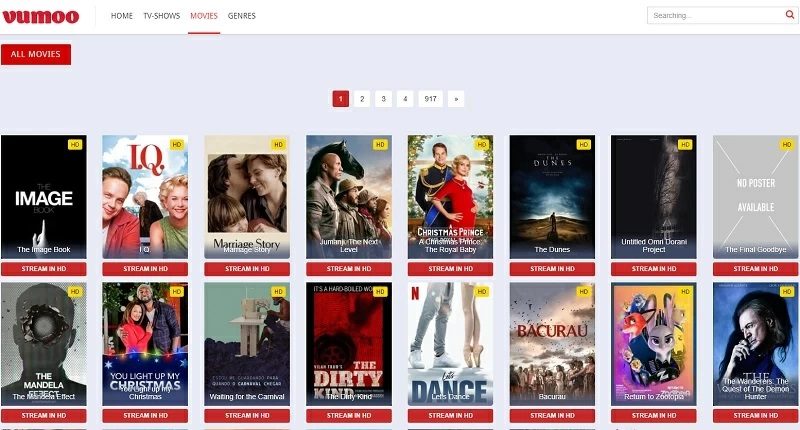800x430 pixels.
Task: Stream The Image Book in HD
Action: click(x=44, y=269)
